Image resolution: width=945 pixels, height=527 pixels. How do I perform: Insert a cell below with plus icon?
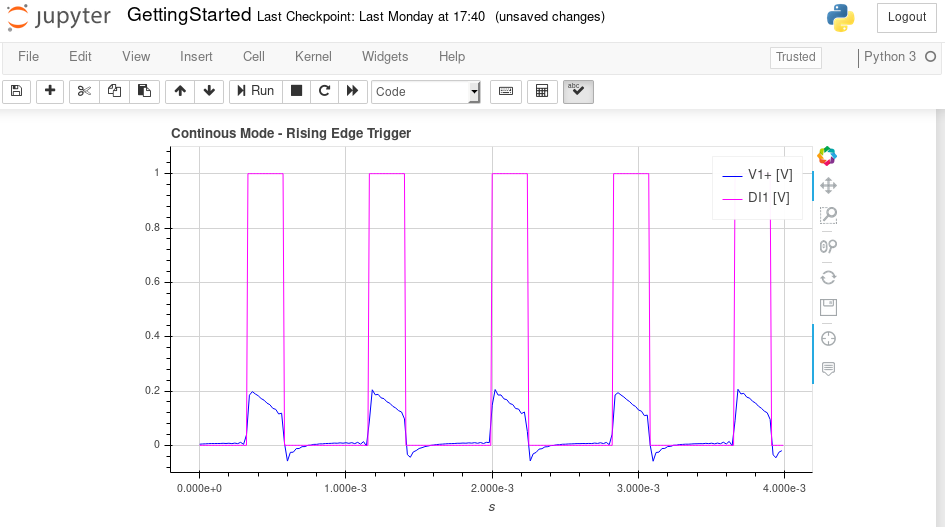click(x=50, y=92)
